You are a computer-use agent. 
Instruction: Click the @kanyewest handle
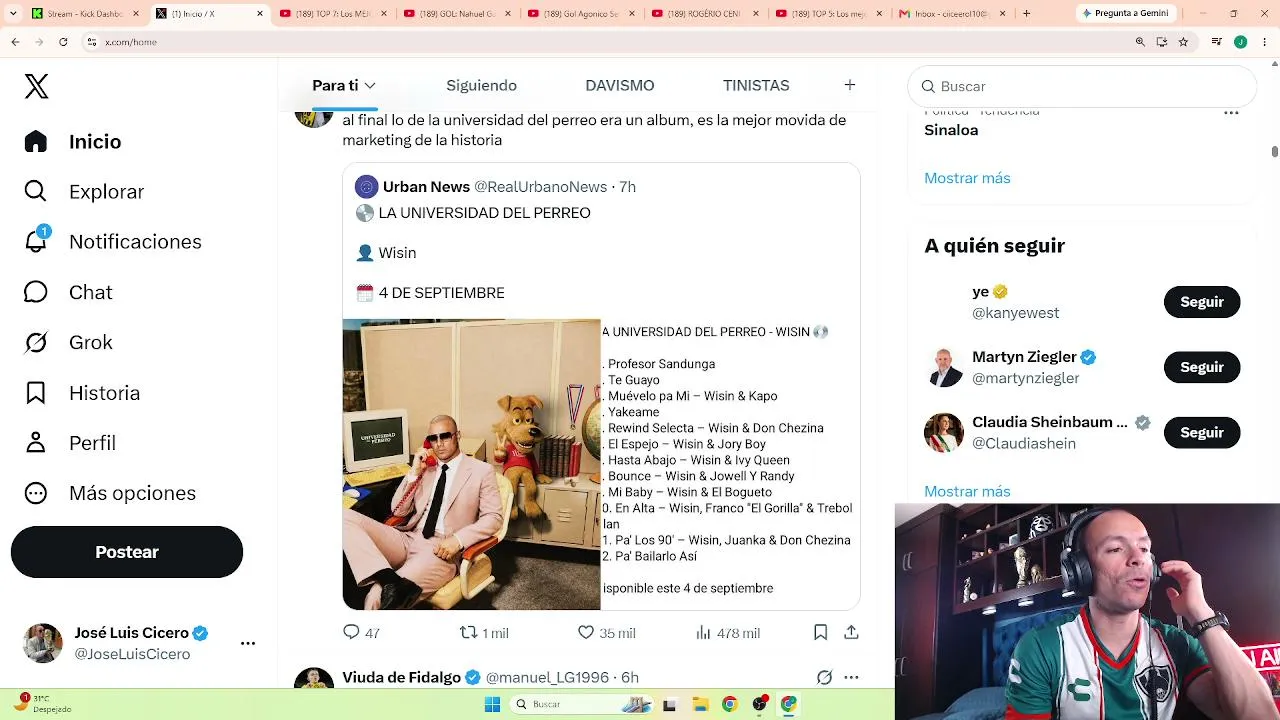click(1015, 313)
